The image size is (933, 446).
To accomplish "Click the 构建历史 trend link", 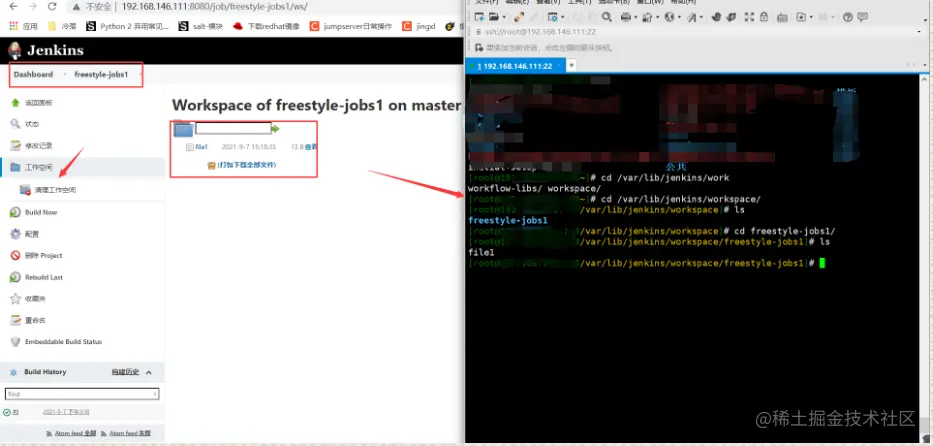I will tap(125, 372).
